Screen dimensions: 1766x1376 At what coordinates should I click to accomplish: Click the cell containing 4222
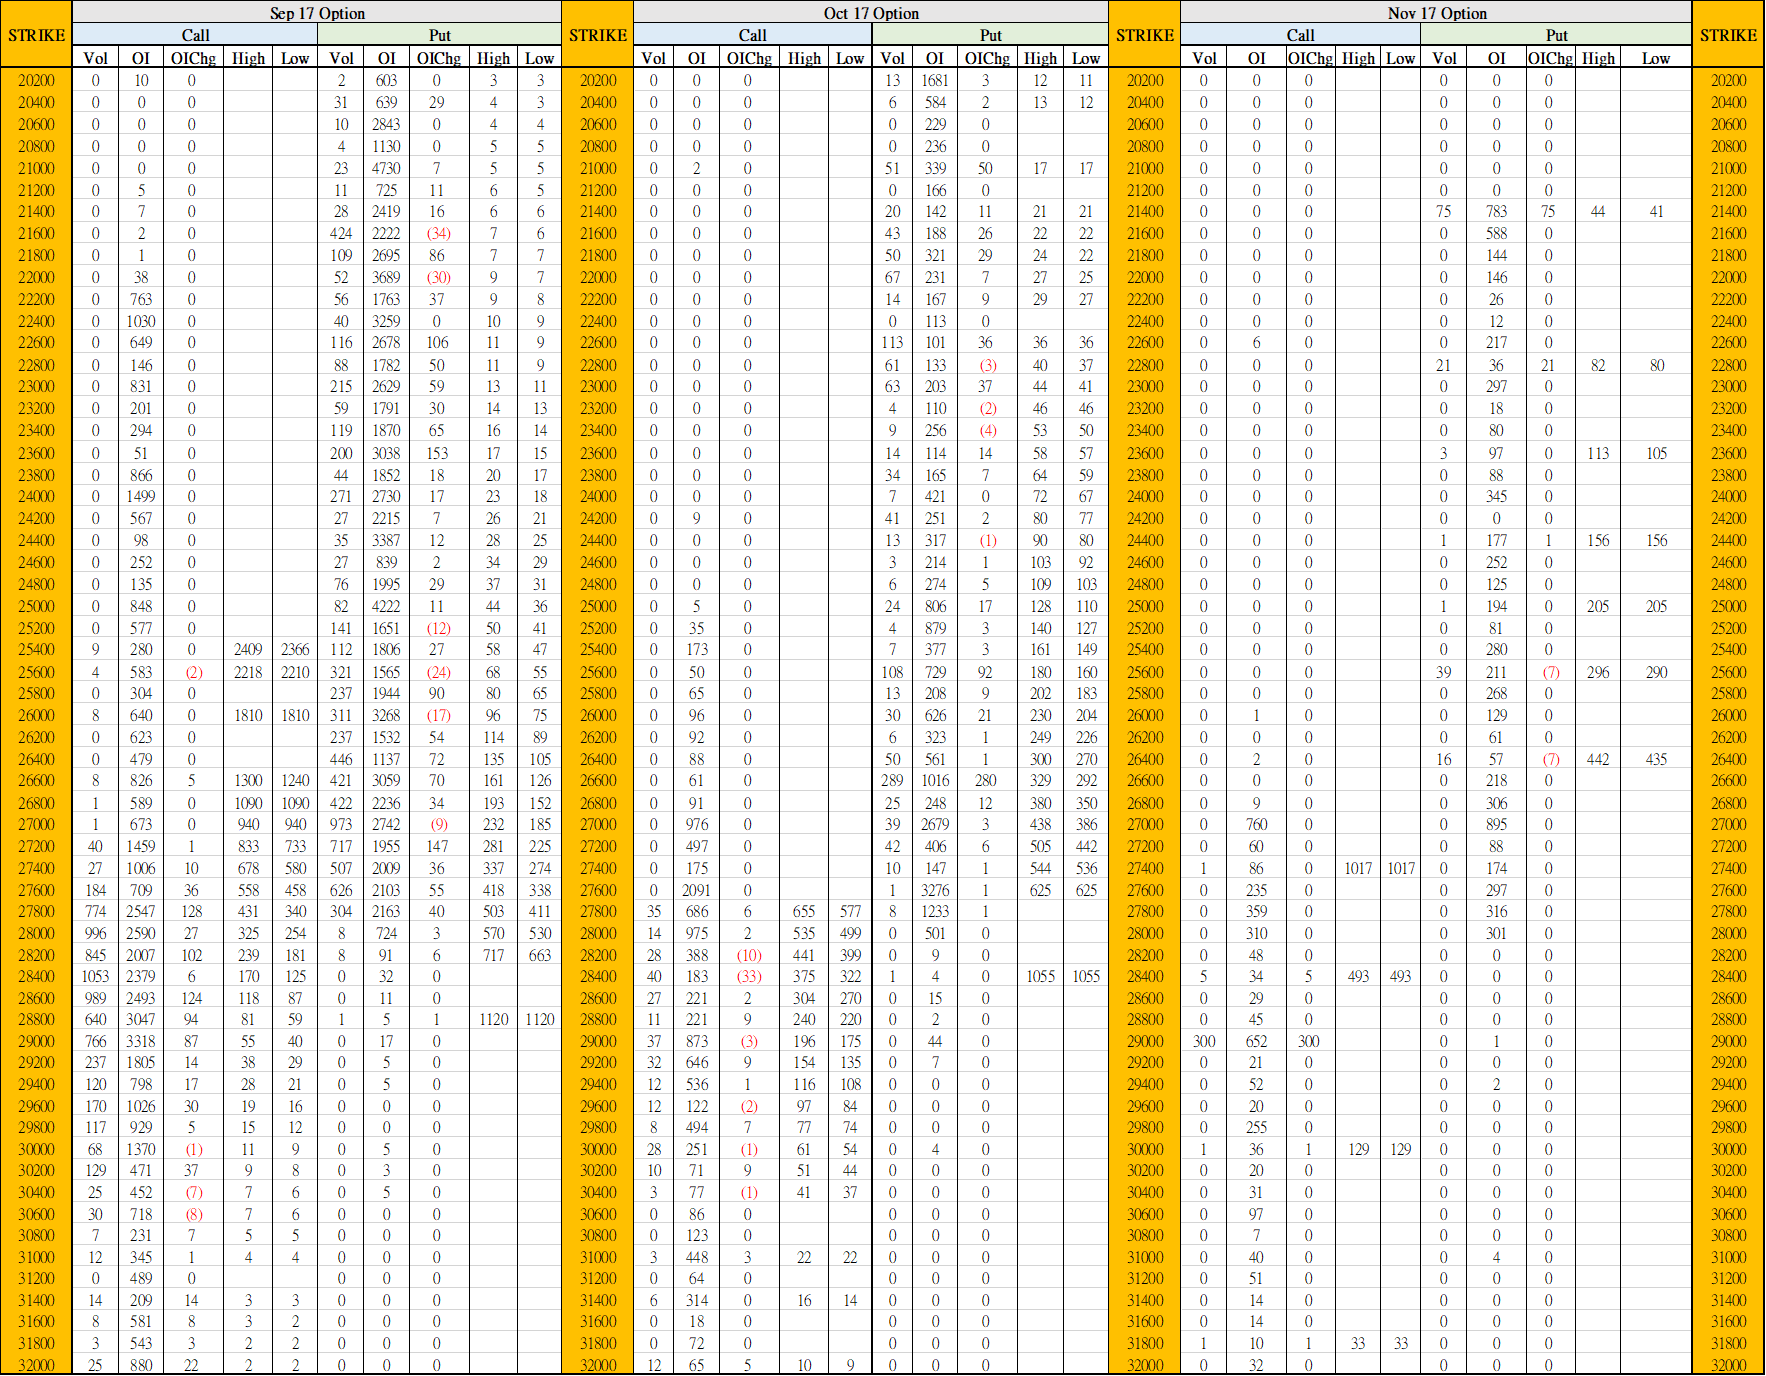coord(386,606)
